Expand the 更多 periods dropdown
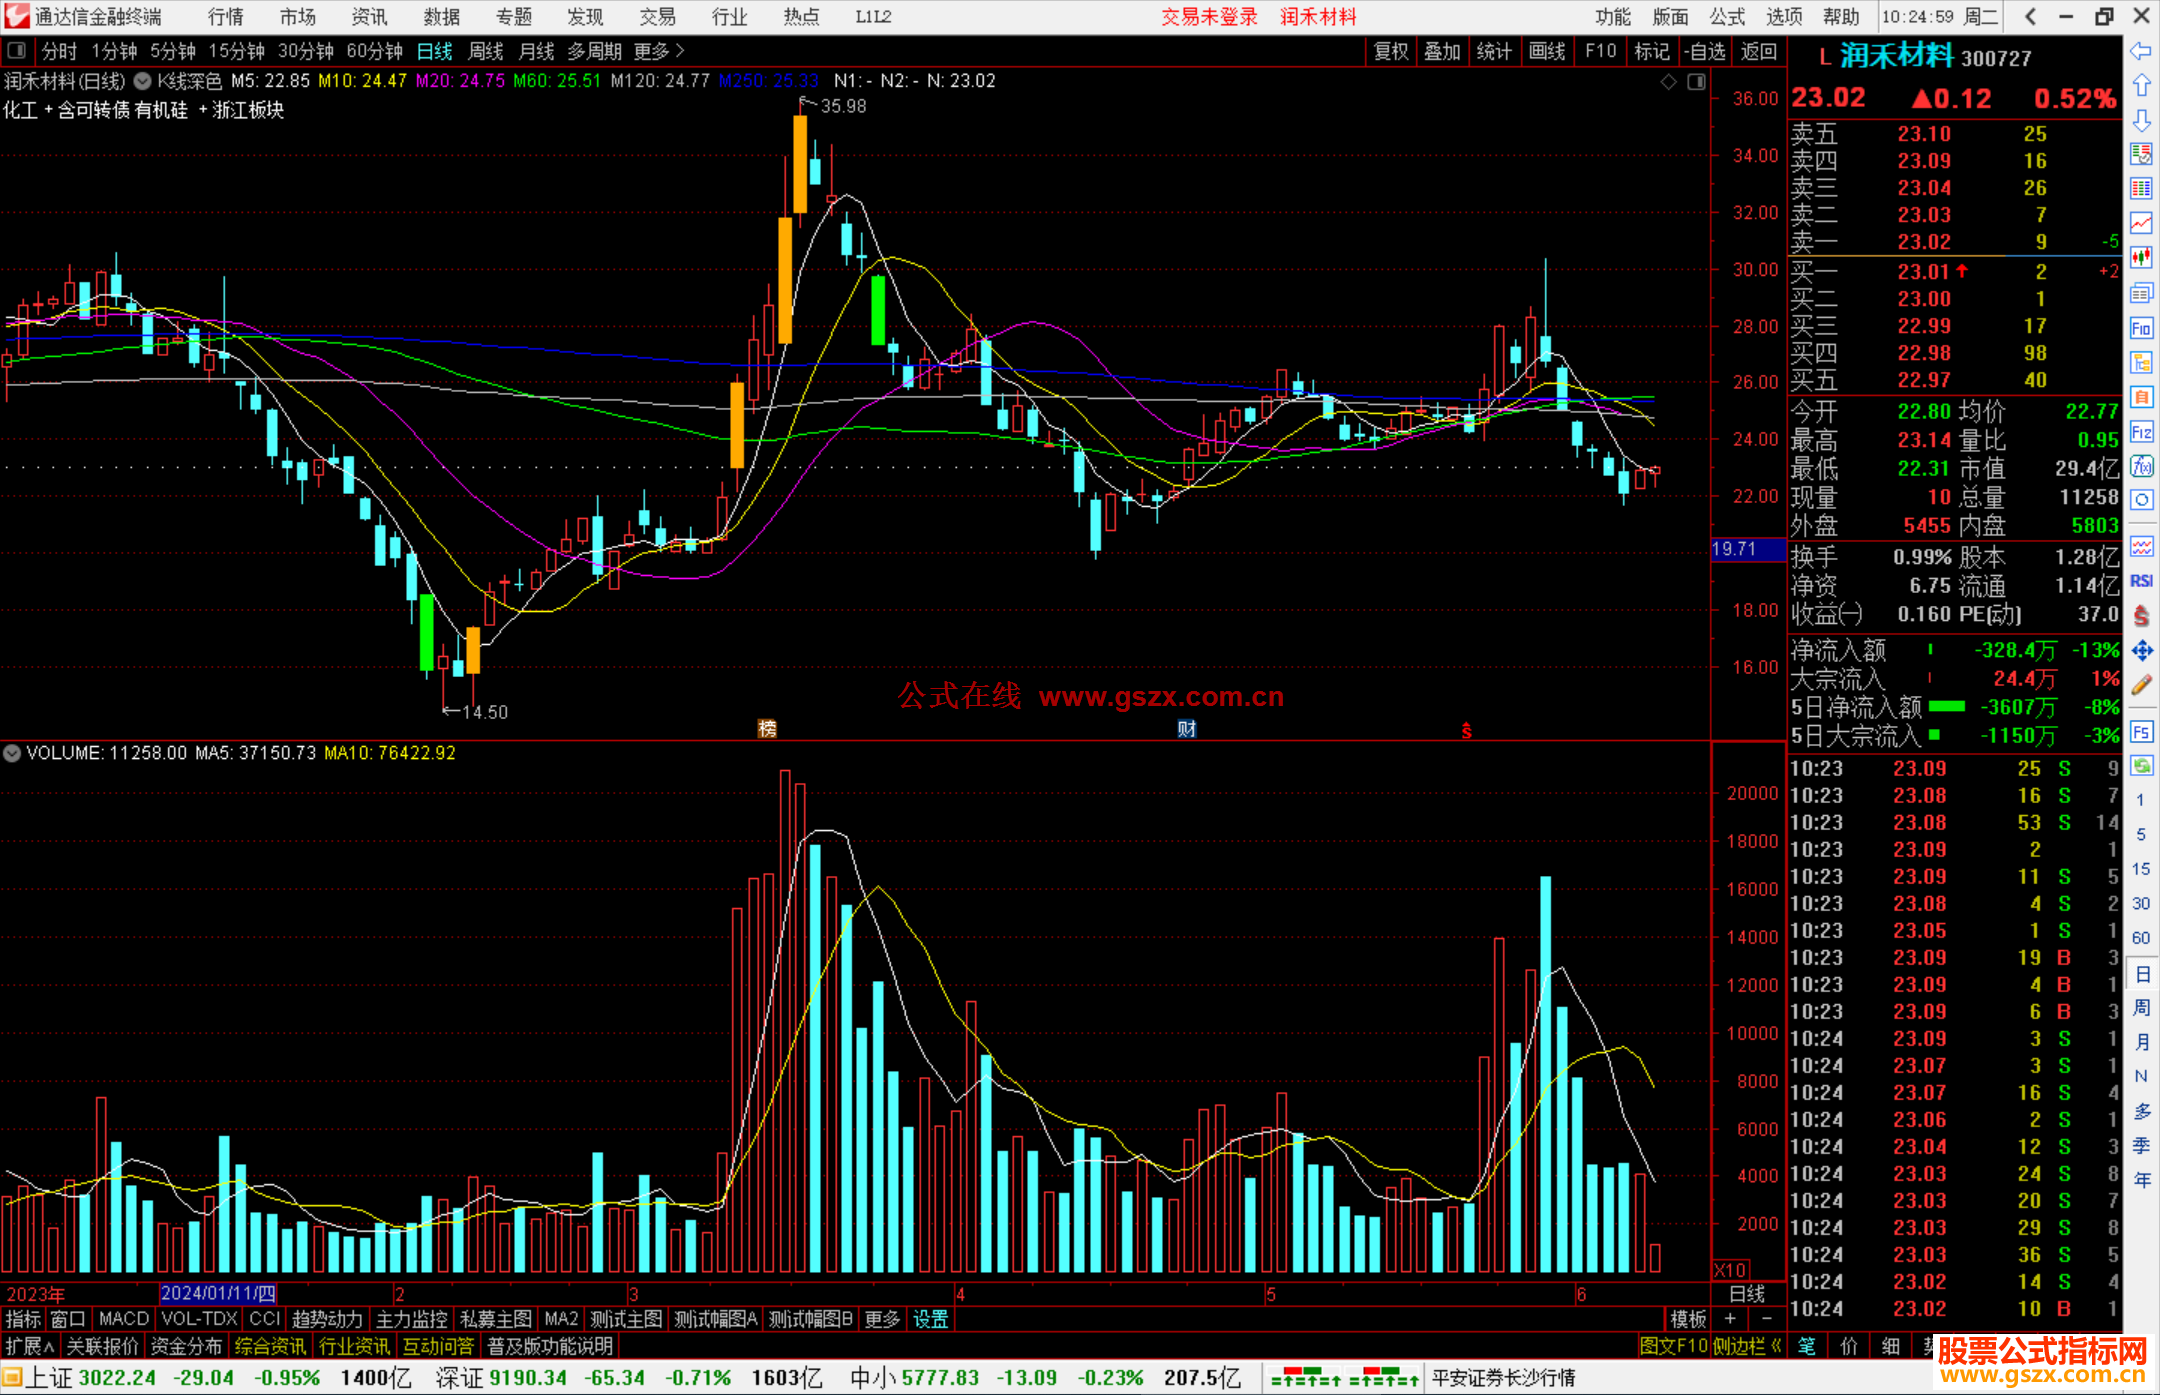 pos(659,51)
